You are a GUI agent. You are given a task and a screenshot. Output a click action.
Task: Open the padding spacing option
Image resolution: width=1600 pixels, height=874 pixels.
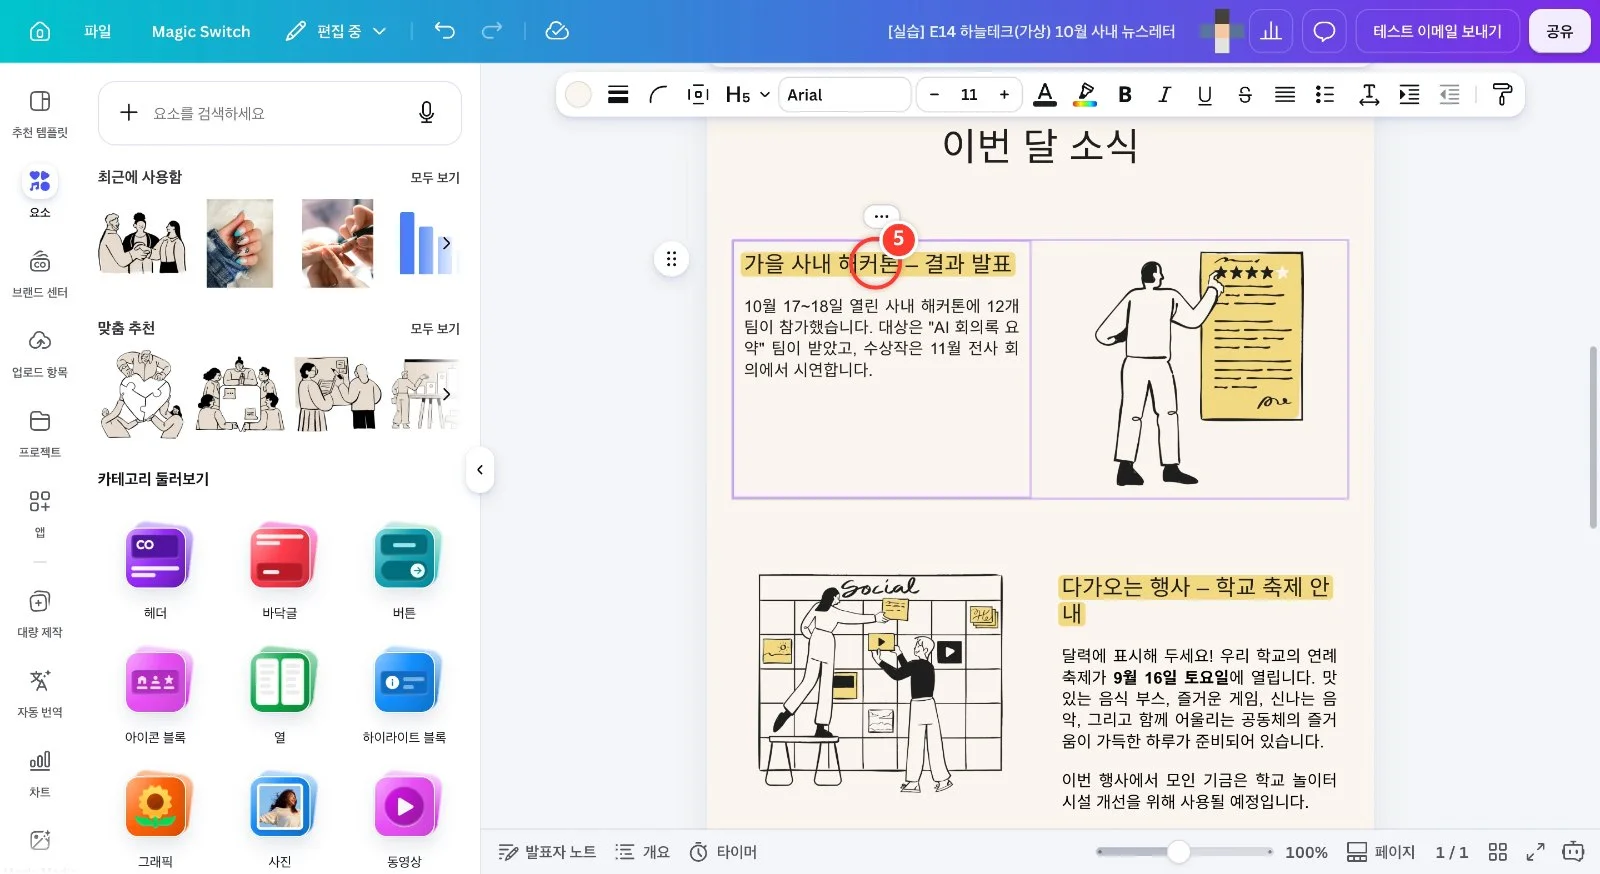[698, 94]
